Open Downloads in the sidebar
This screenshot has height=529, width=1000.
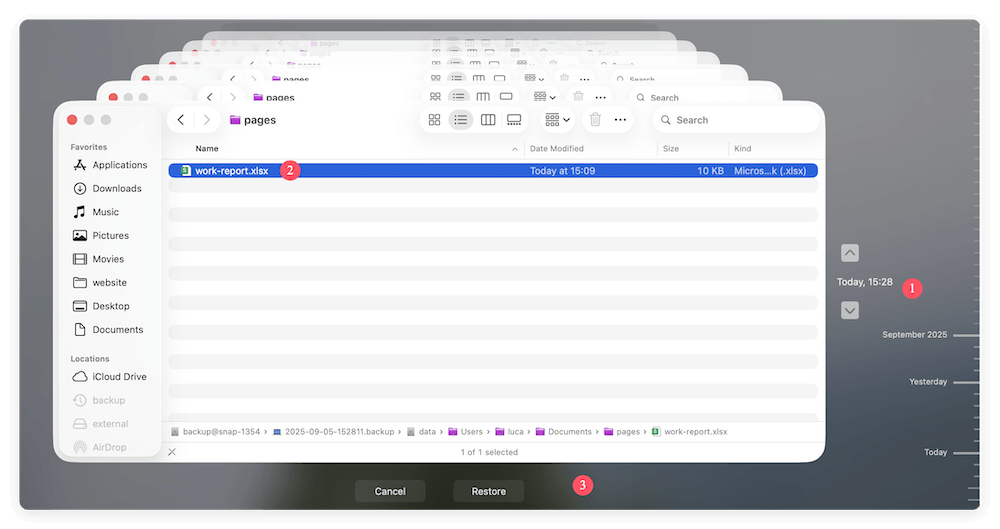(x=108, y=188)
